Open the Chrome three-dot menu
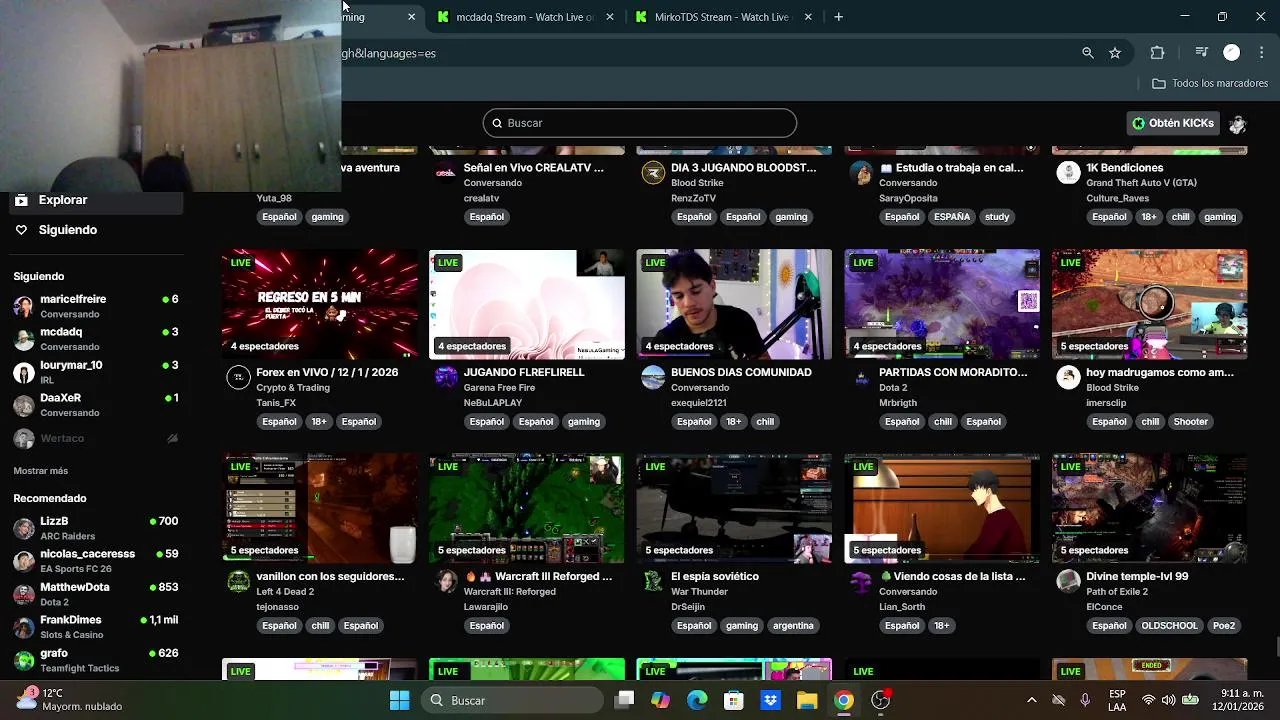Viewport: 1280px width, 720px height. pos(1260,53)
